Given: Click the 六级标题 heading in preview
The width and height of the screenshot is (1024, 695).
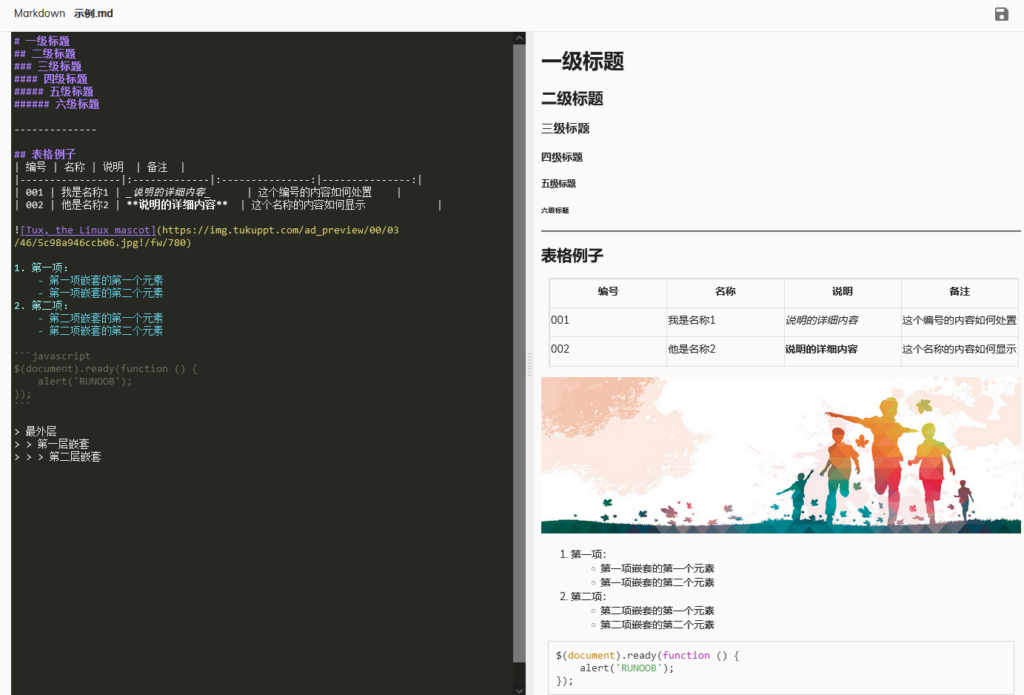Looking at the screenshot, I should pyautogui.click(x=555, y=210).
